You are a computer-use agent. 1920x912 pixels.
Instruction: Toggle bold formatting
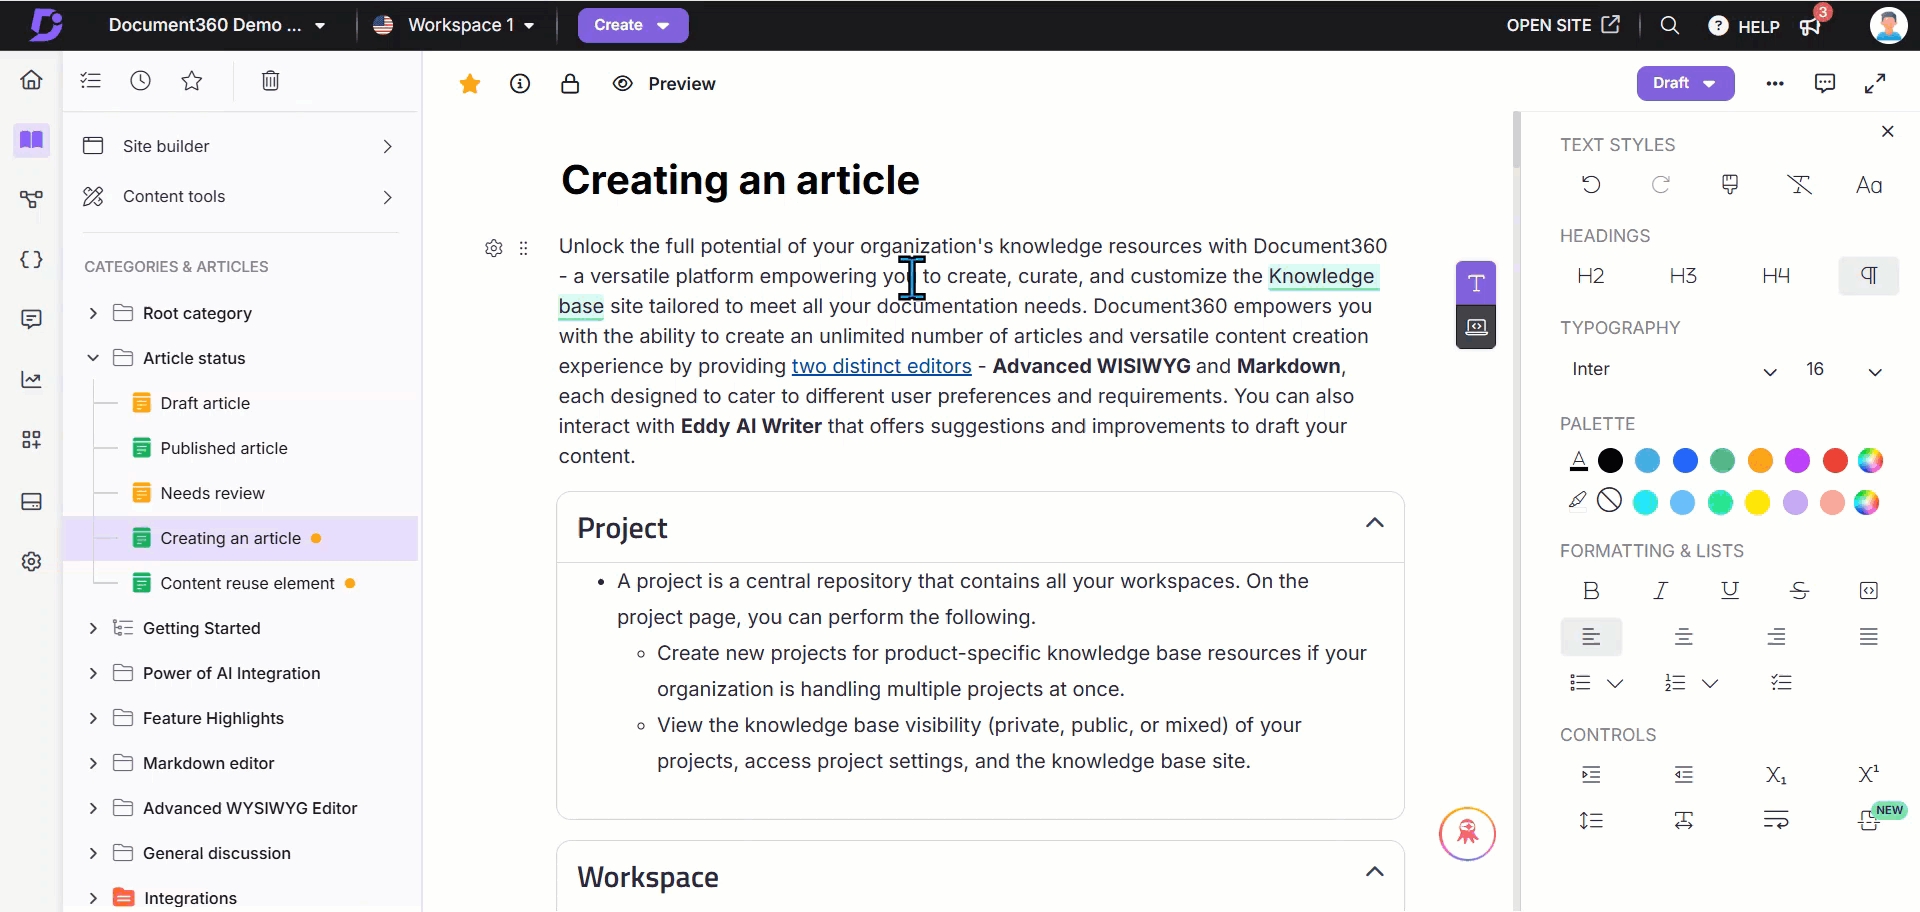[x=1591, y=591]
